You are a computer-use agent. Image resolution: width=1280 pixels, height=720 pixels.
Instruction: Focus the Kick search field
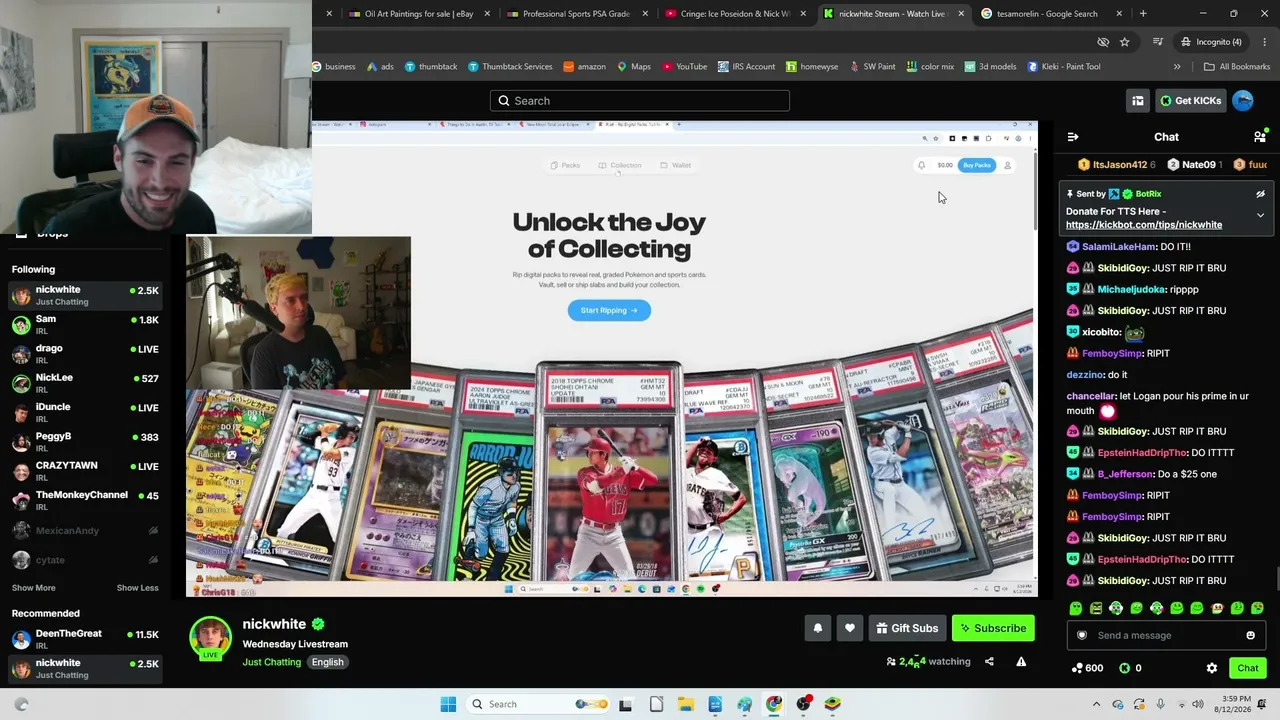(x=640, y=101)
